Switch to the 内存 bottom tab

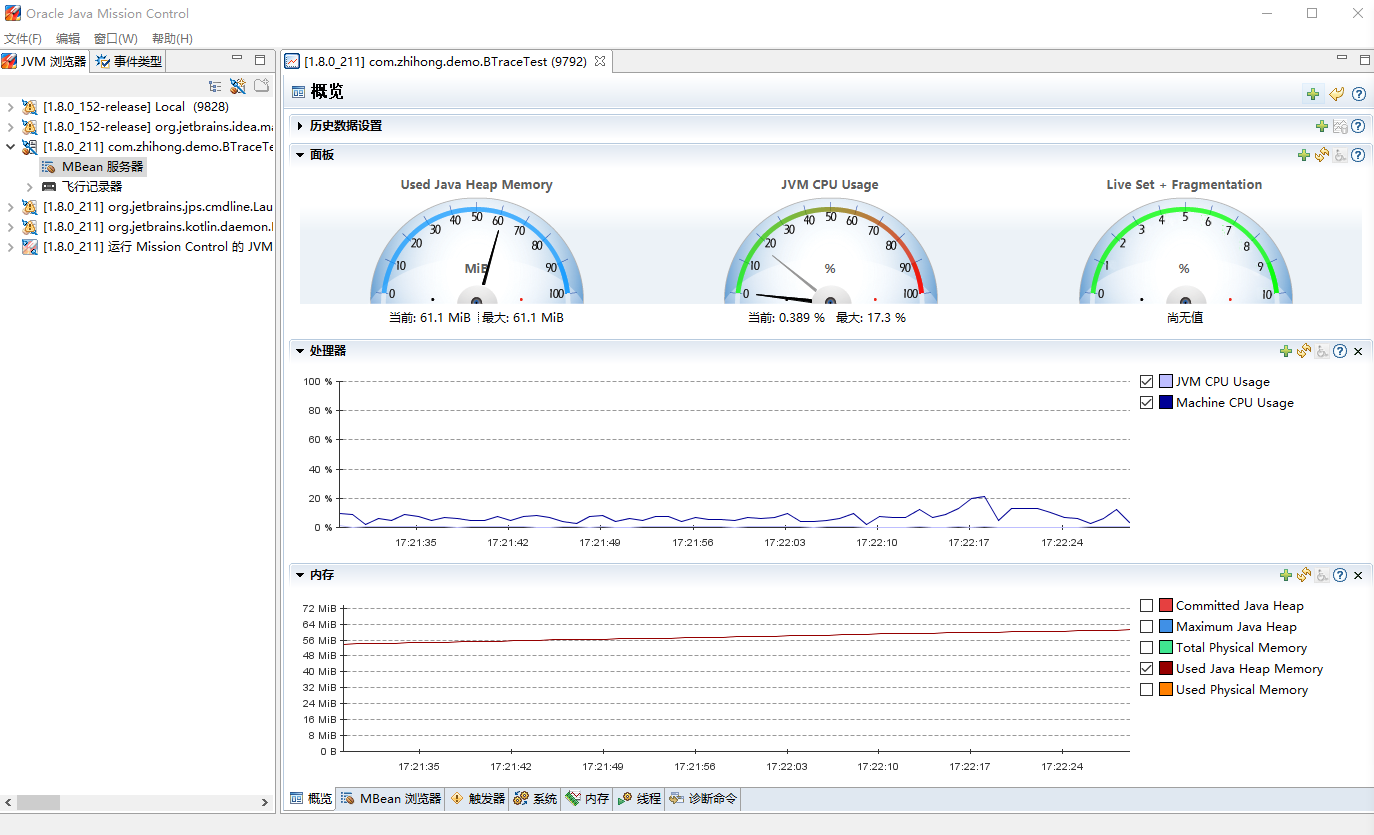(x=587, y=798)
